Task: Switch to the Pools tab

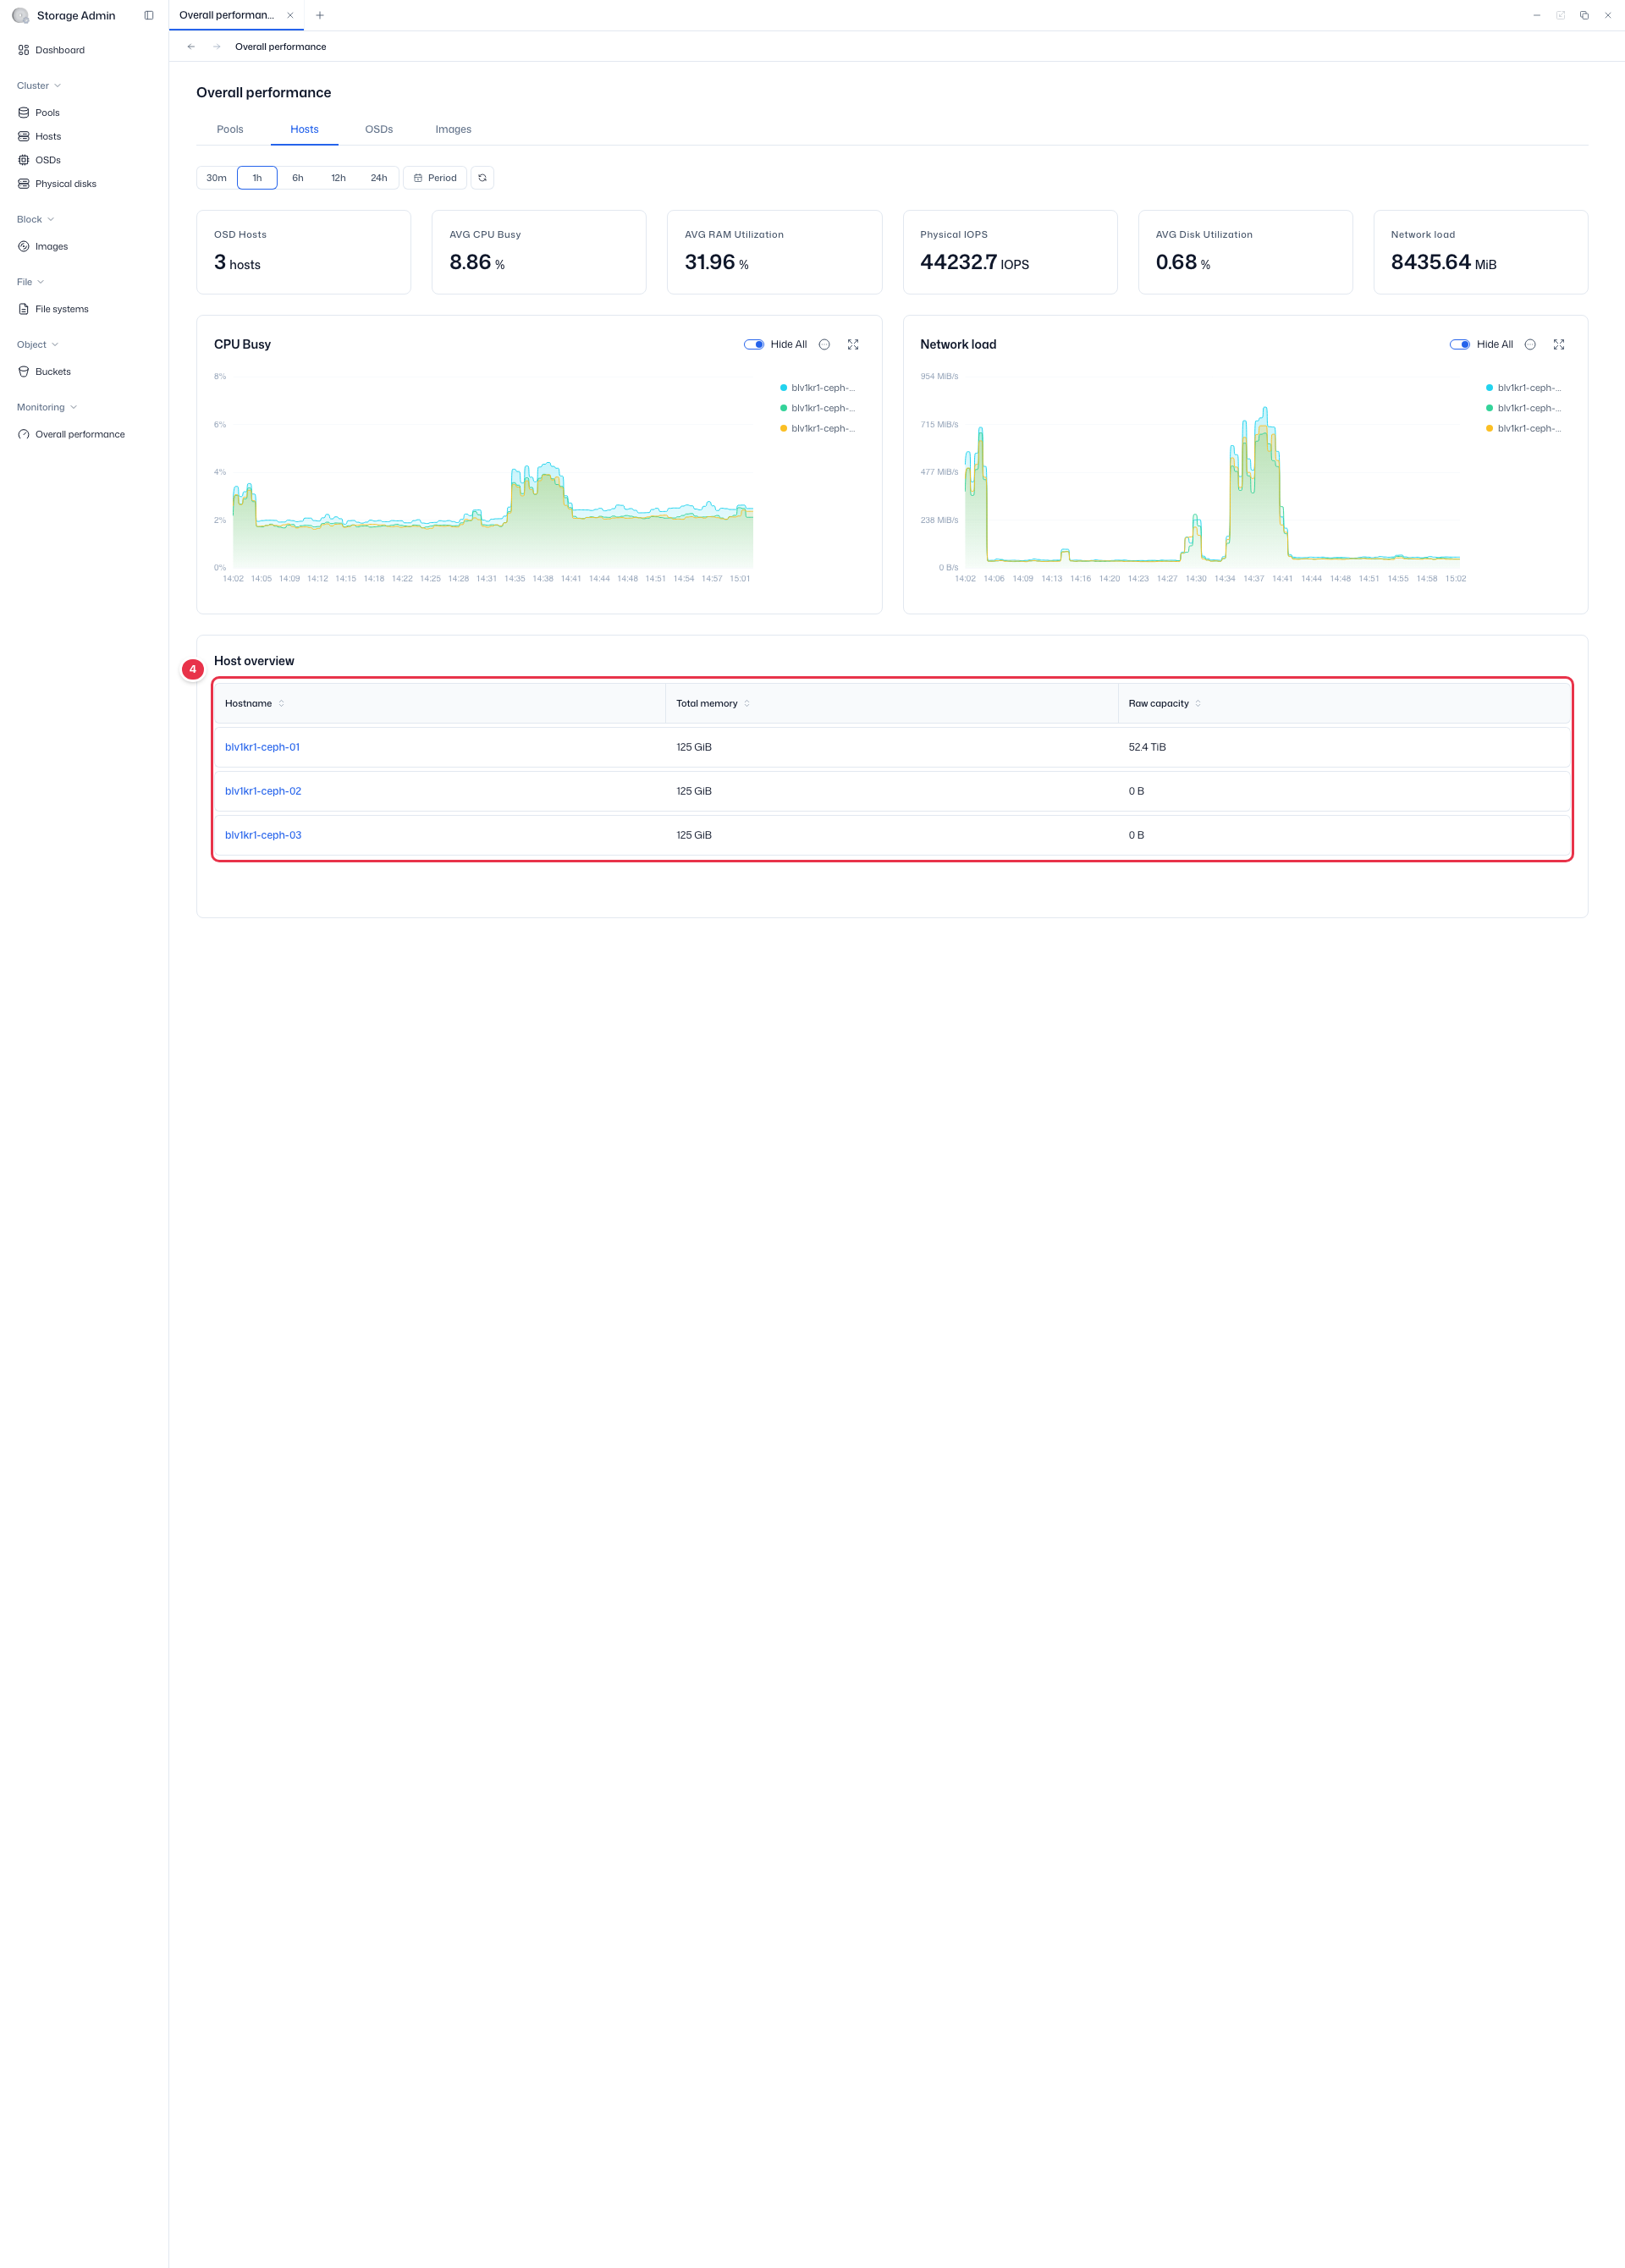Action: pyautogui.click(x=230, y=129)
